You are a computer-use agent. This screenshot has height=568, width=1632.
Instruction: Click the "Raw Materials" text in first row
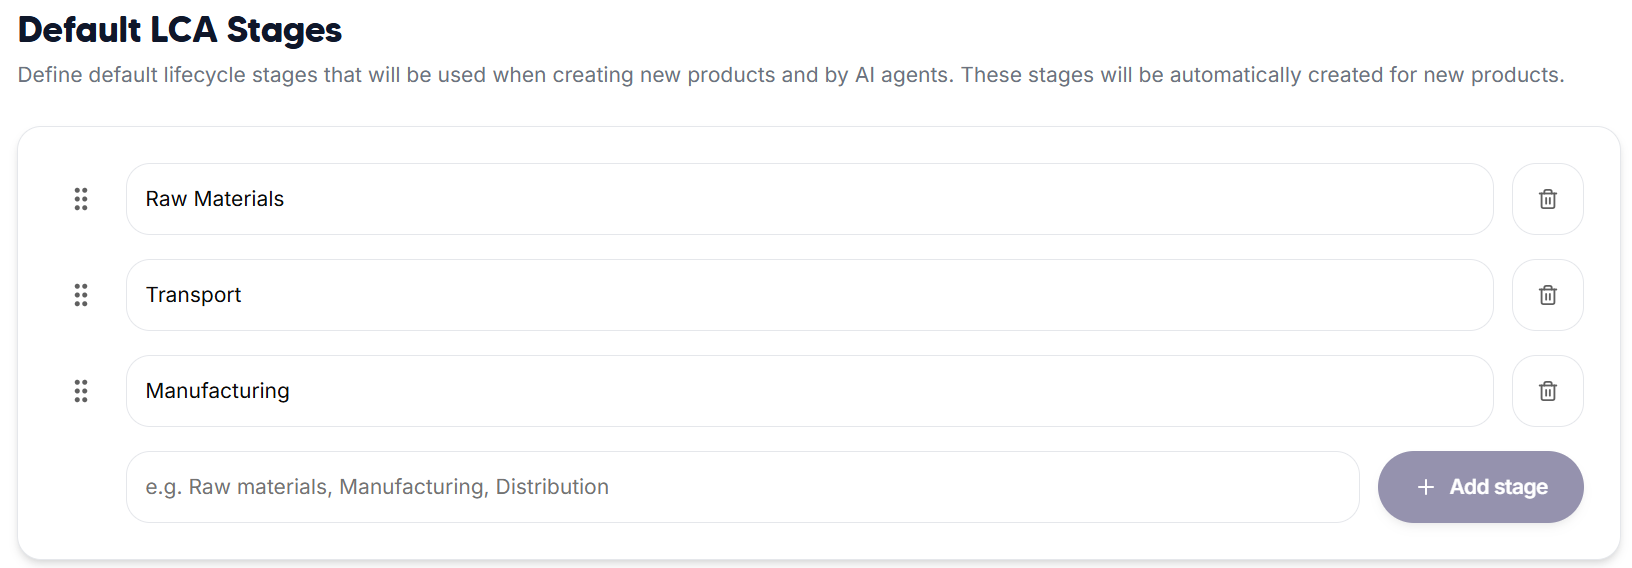click(x=215, y=199)
